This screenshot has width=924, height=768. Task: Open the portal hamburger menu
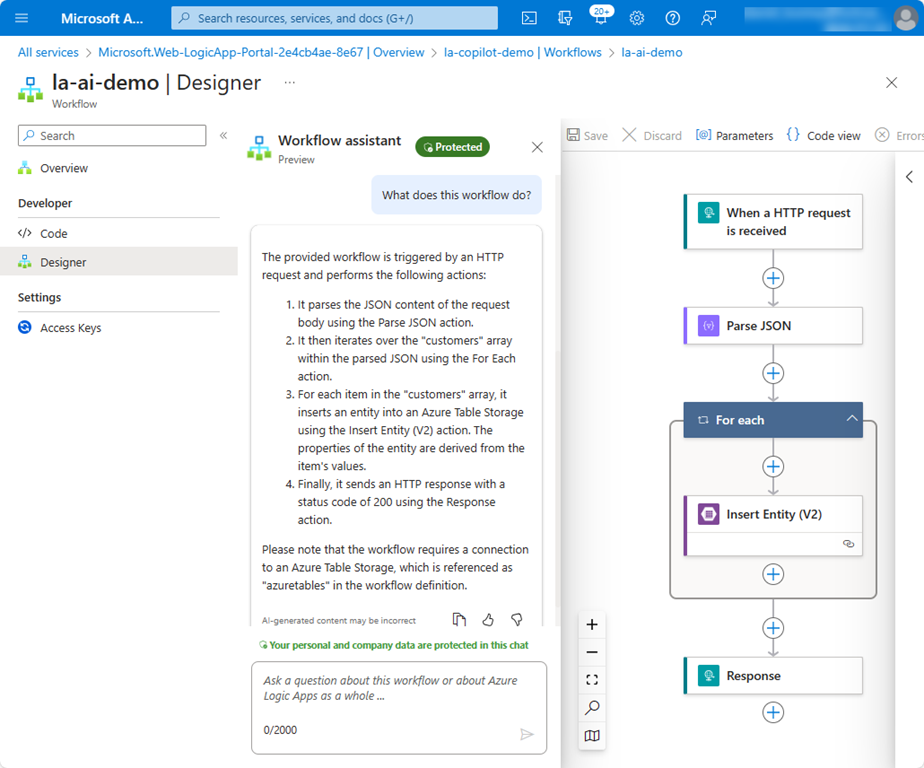point(22,18)
